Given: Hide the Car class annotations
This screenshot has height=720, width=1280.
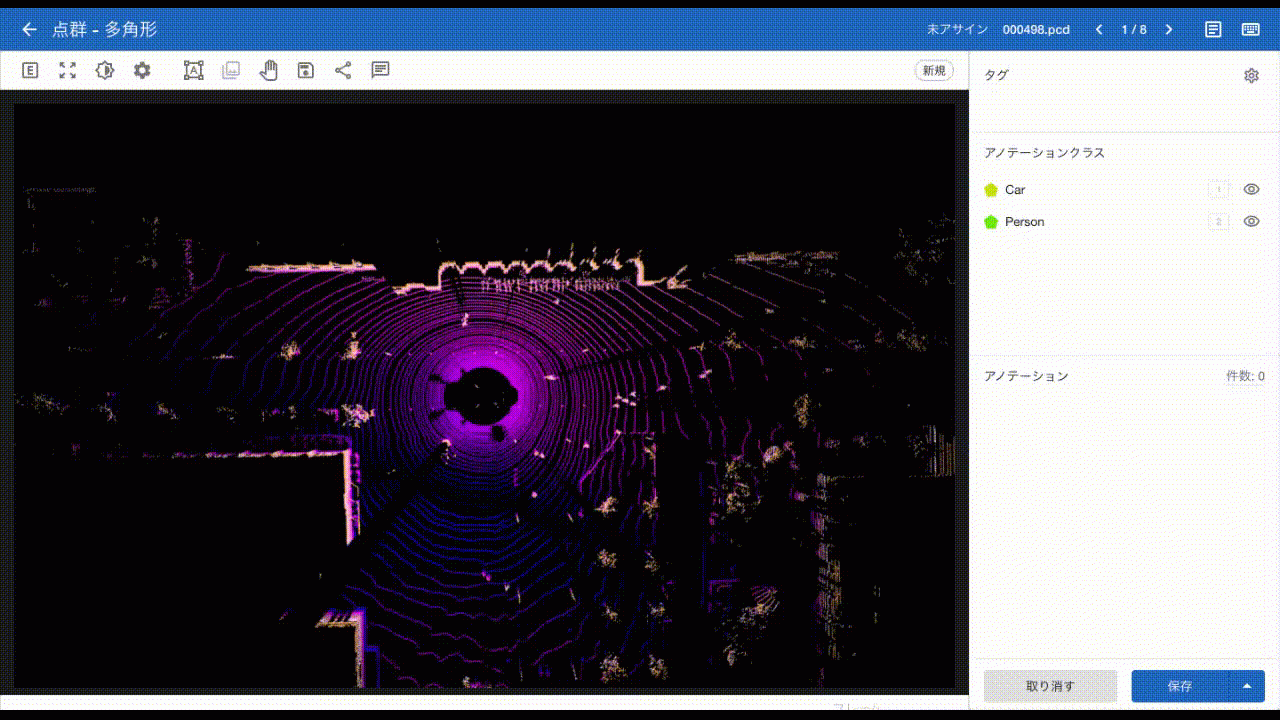Looking at the screenshot, I should (1251, 189).
